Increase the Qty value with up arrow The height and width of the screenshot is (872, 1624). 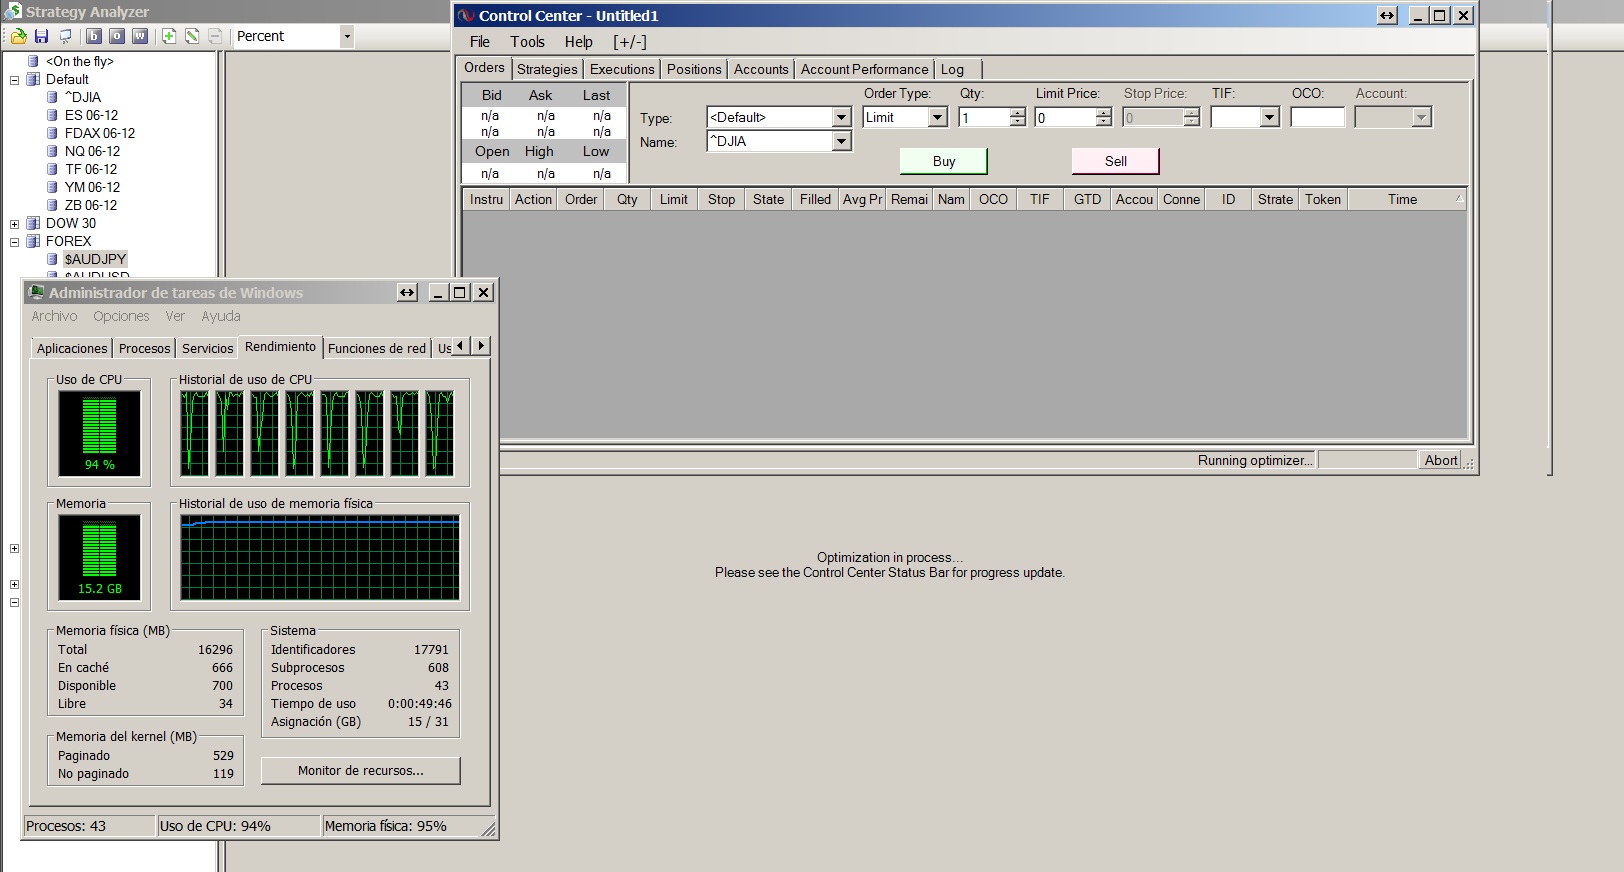point(1017,113)
